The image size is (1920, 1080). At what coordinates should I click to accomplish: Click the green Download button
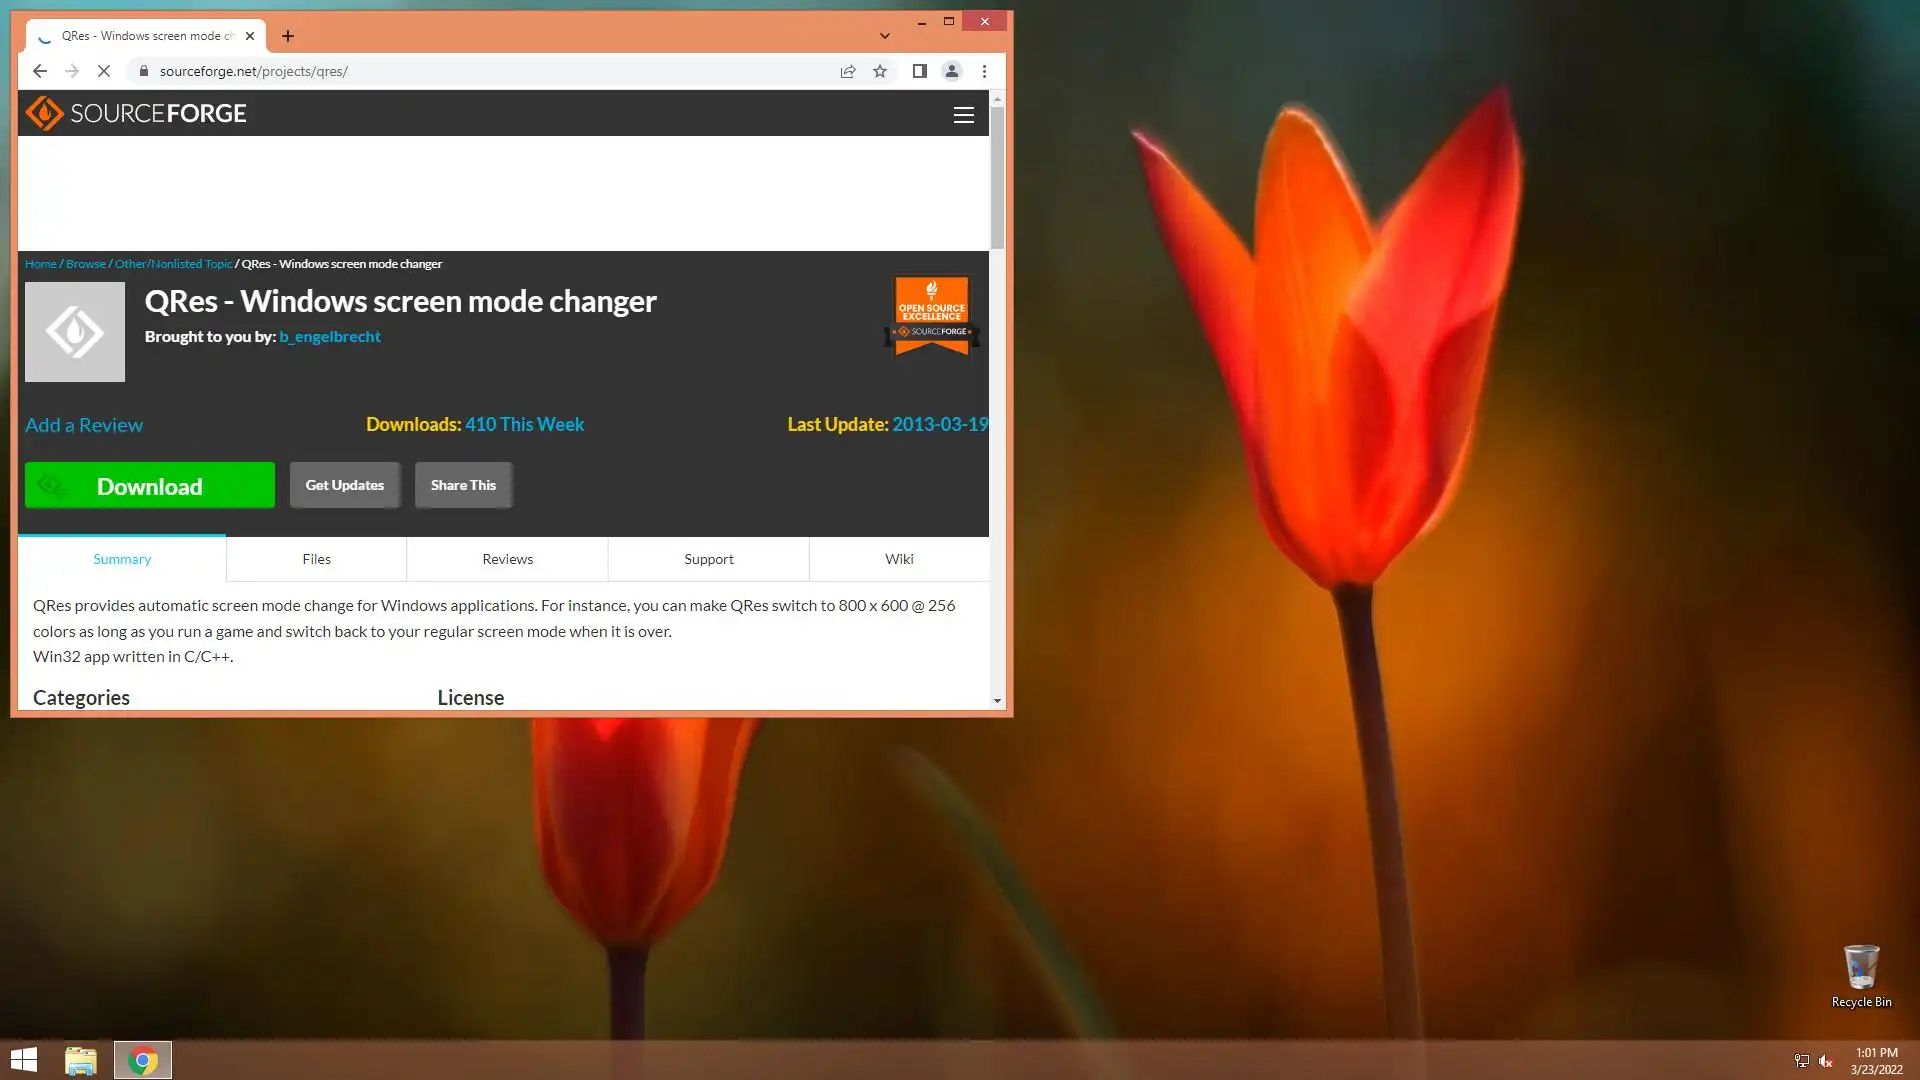tap(150, 486)
